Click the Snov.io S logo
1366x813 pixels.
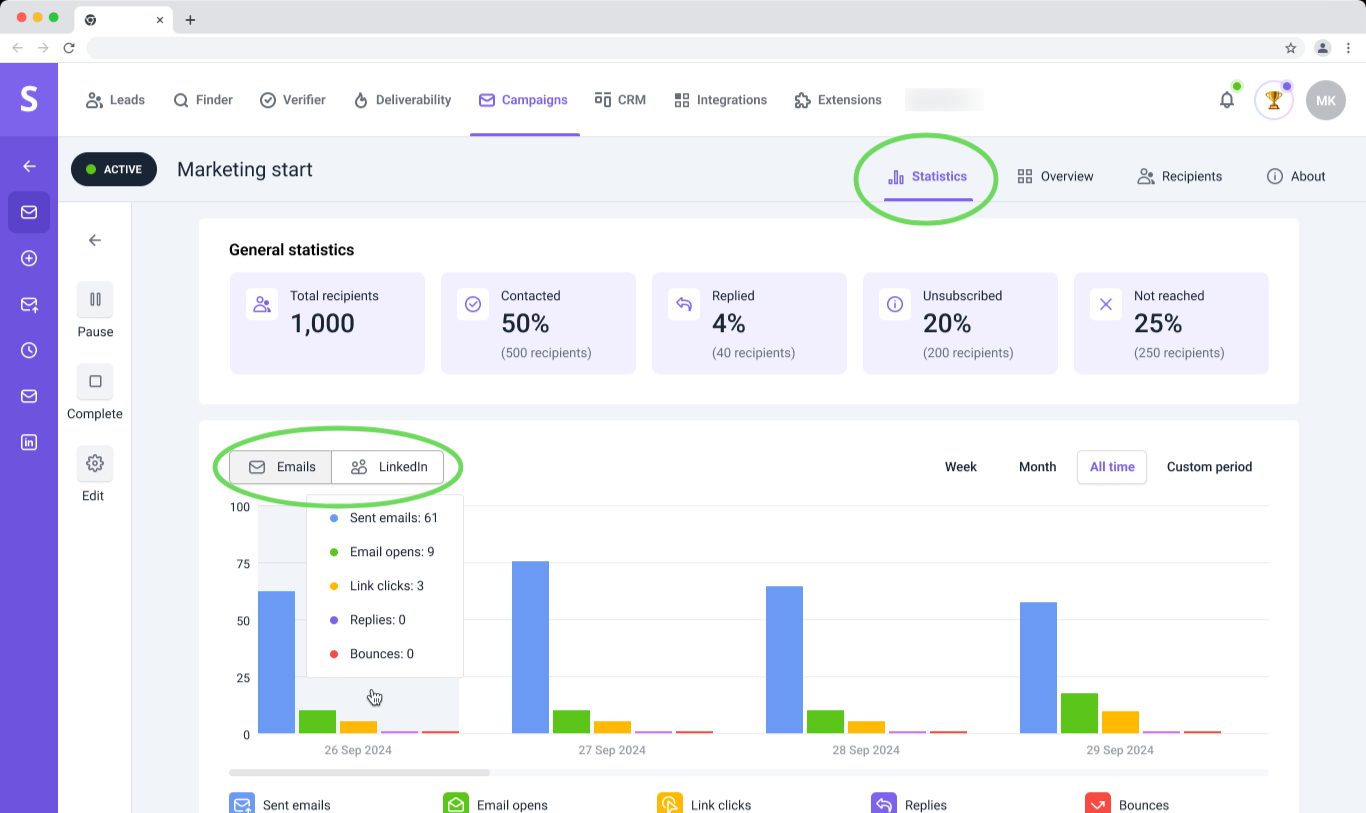[x=29, y=99]
